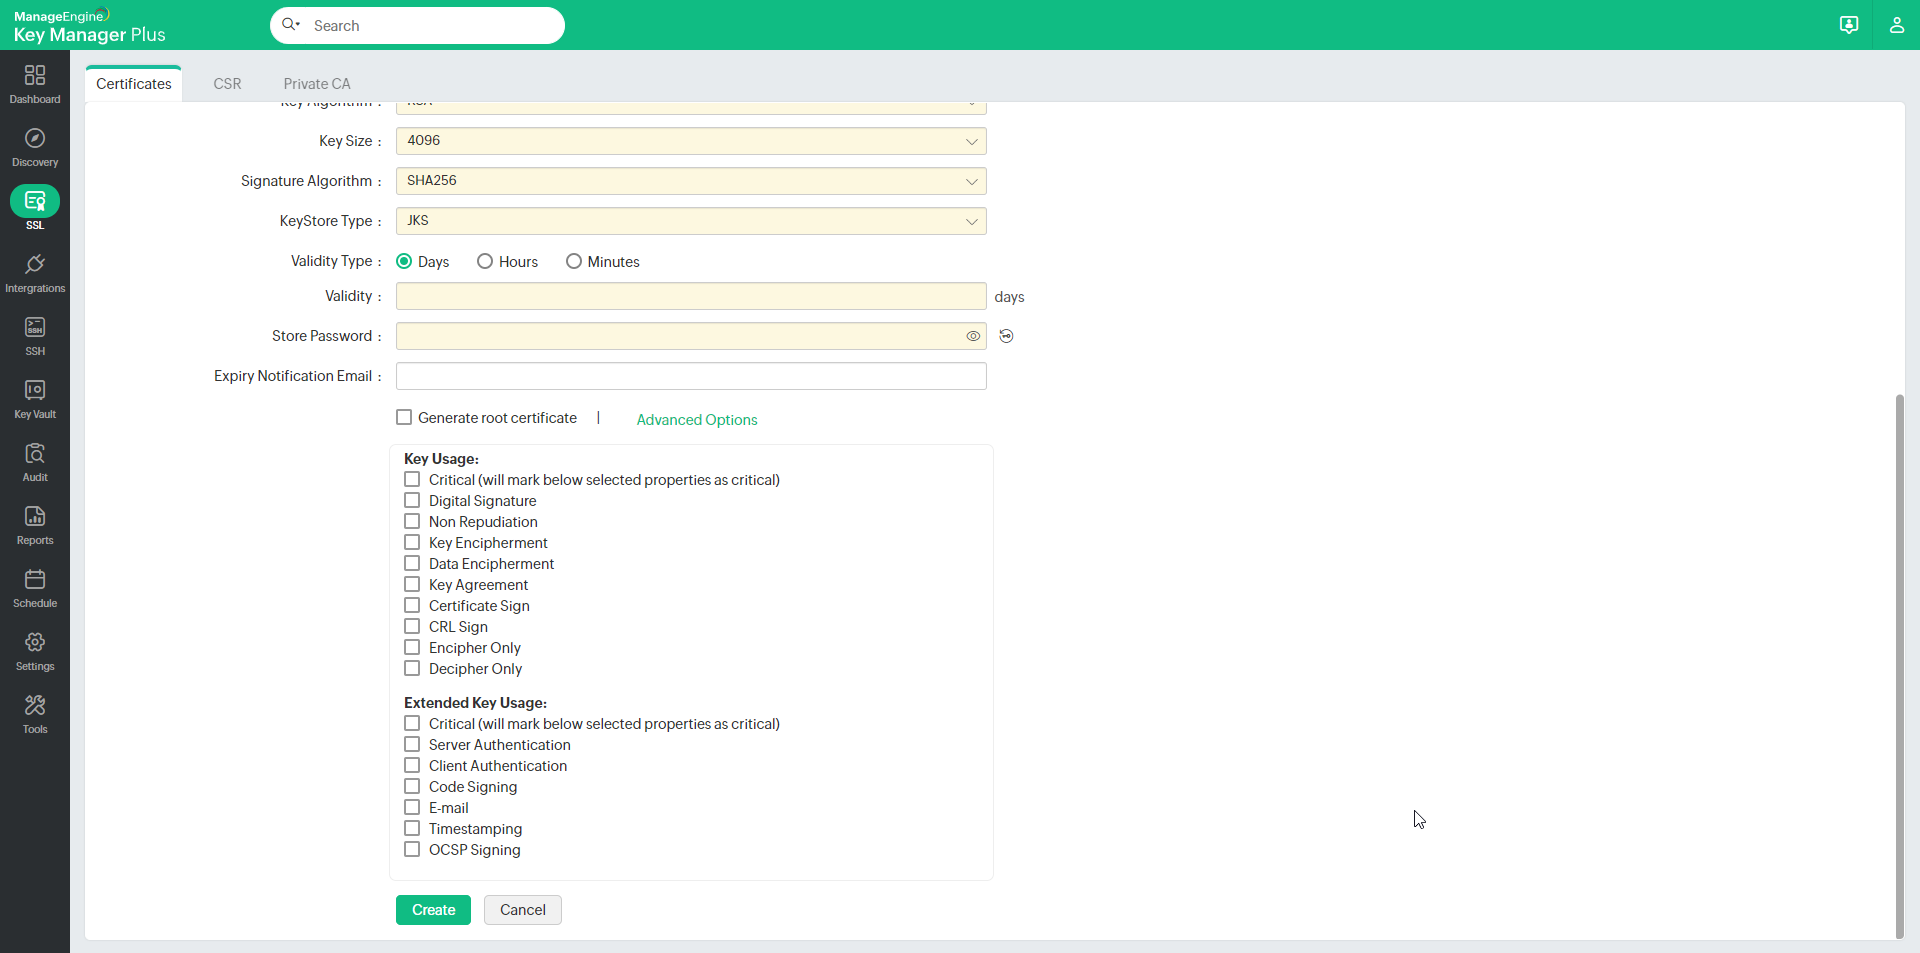
Task: Check Decipher Only option
Action: pos(412,668)
